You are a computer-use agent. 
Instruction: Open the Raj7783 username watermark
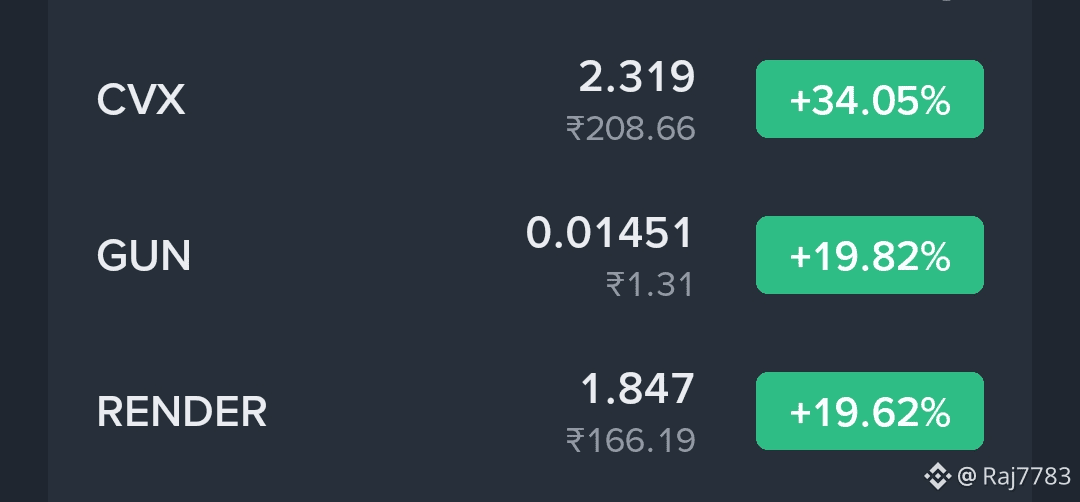tap(1026, 476)
